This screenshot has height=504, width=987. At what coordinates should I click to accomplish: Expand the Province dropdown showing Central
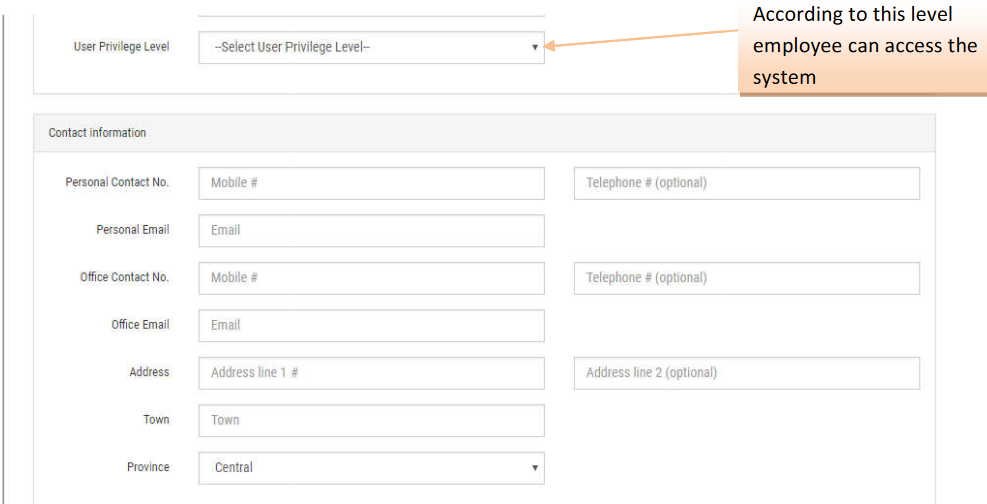click(371, 467)
